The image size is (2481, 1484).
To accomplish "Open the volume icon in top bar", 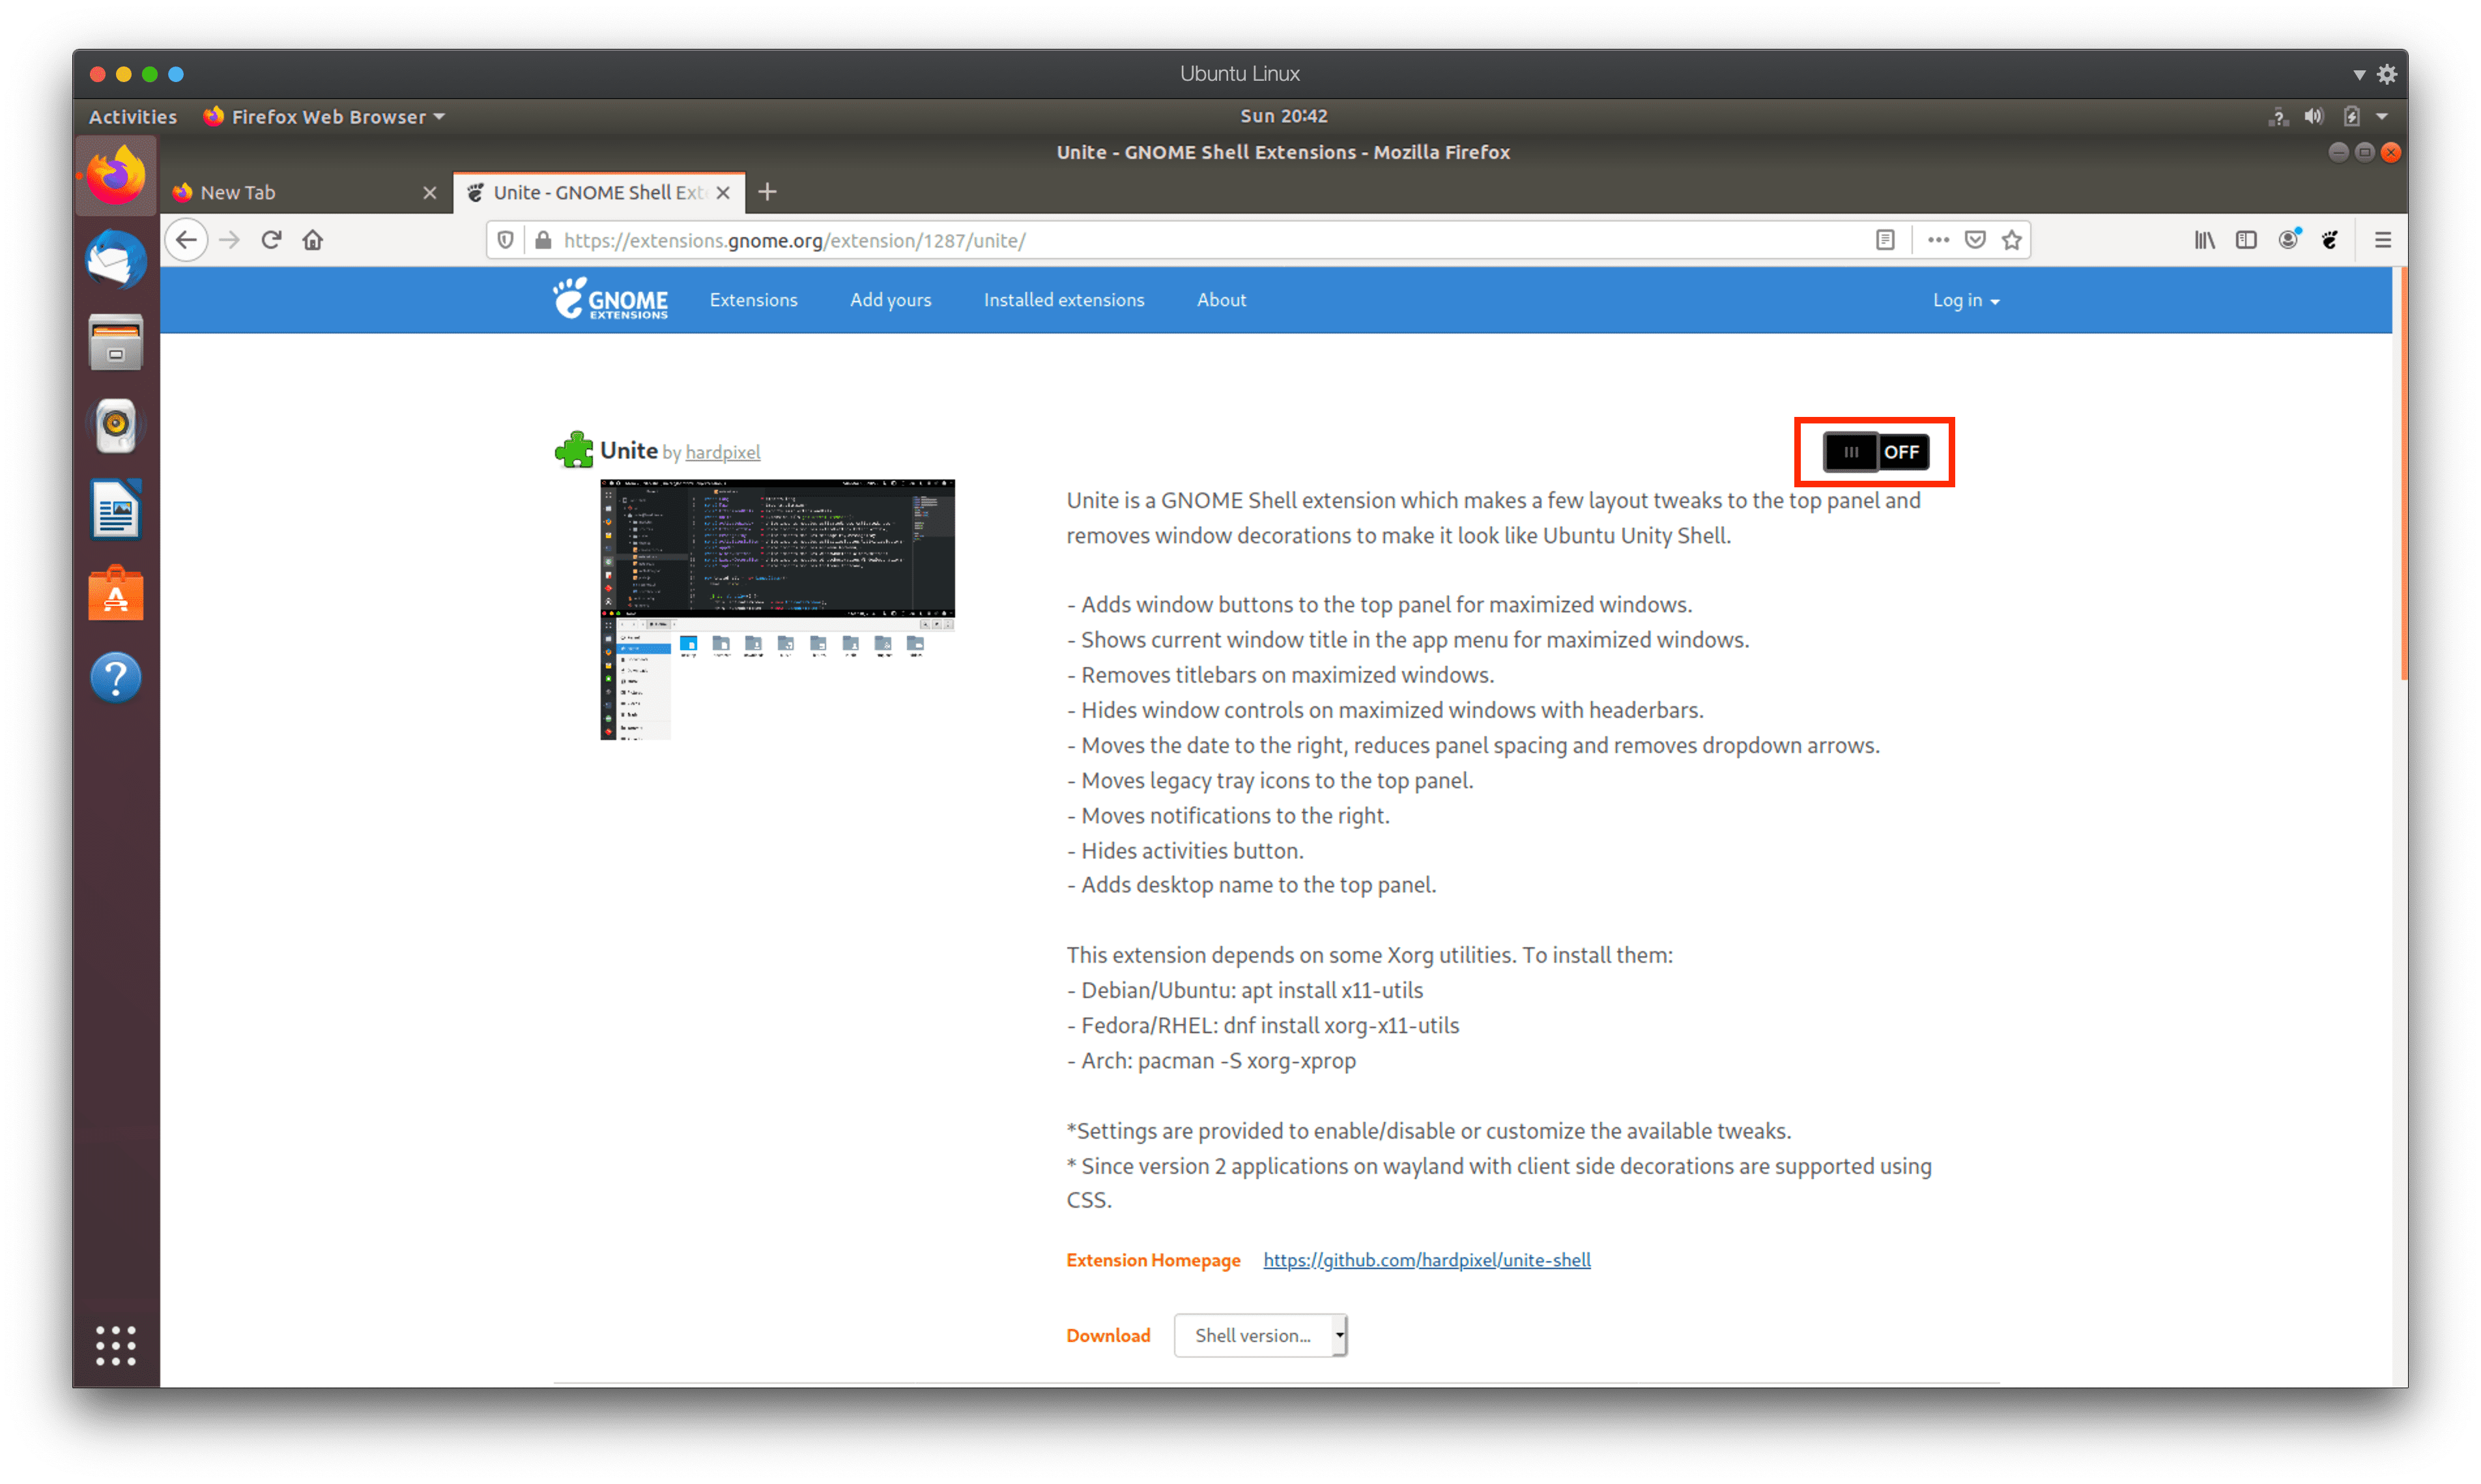I will pos(2313,116).
